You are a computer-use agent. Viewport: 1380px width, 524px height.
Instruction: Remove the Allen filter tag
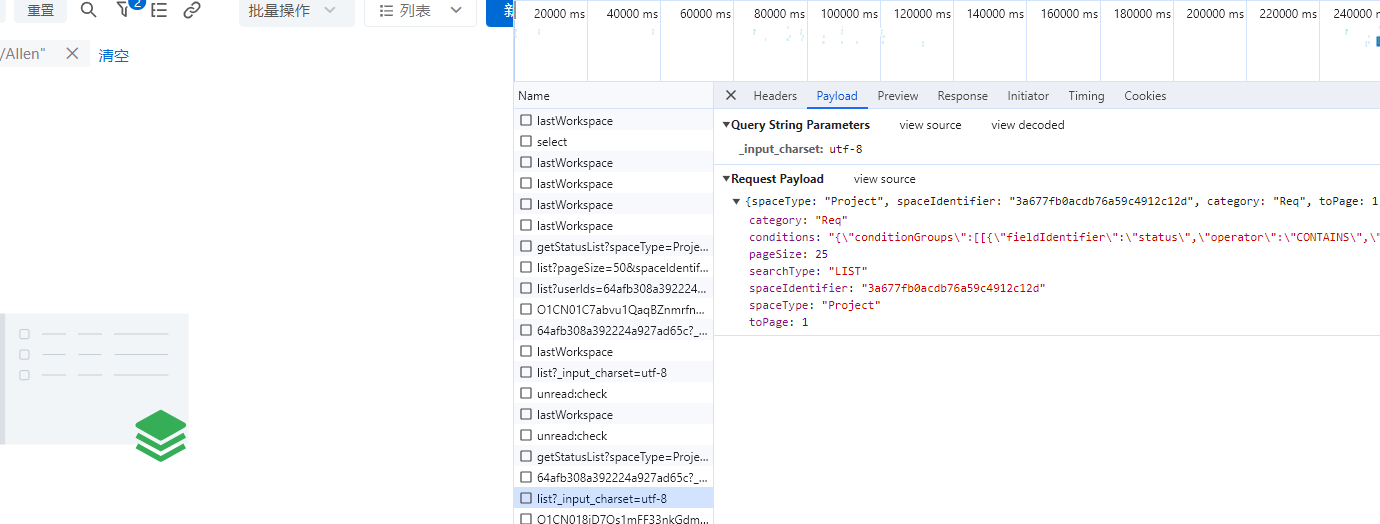click(72, 54)
